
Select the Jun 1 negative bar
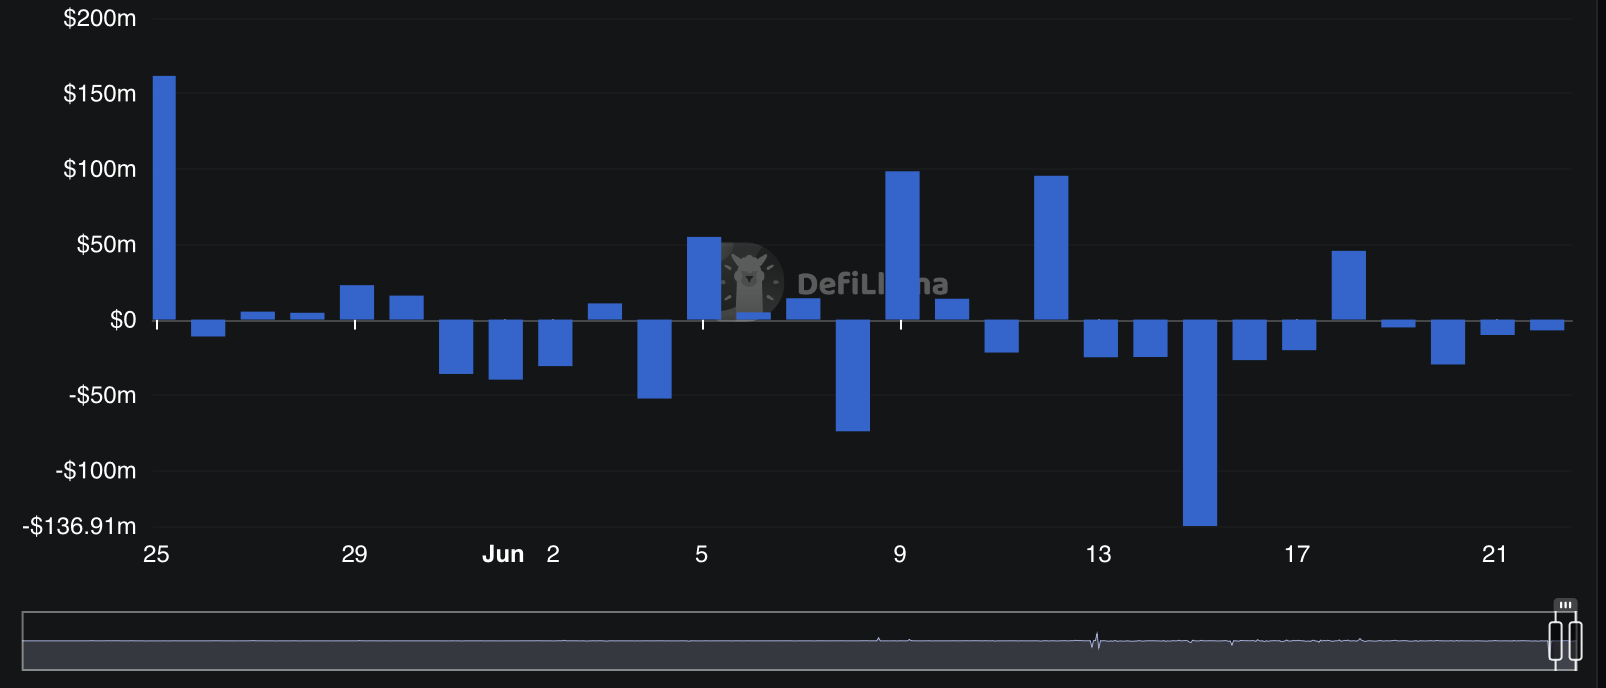point(506,350)
